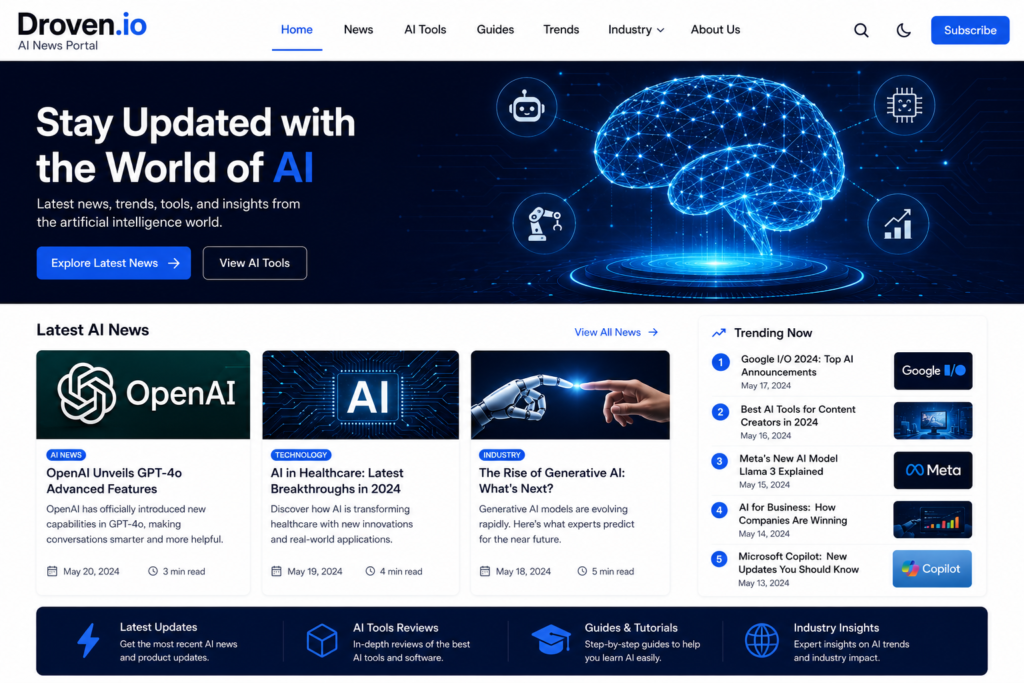
Task: Click clock icon beside 5 min read
Action: [582, 571]
